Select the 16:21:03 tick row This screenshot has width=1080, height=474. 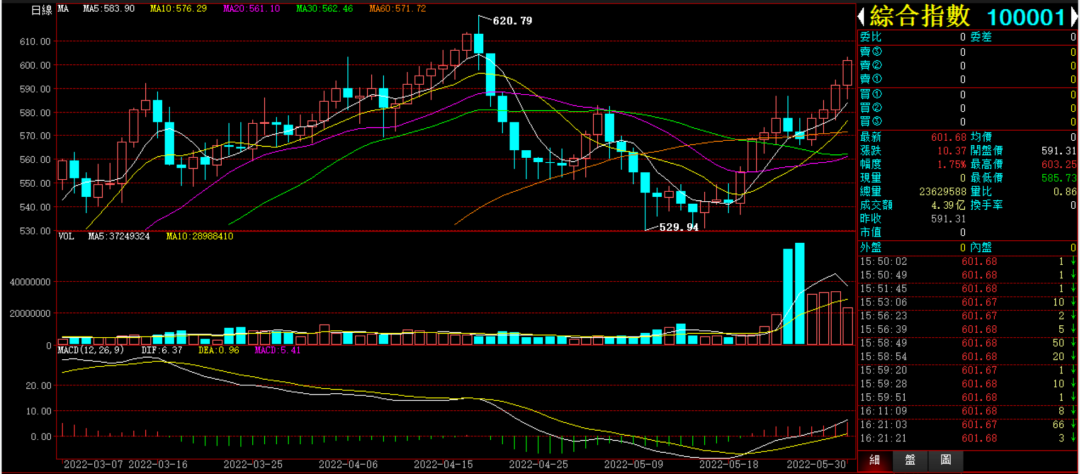click(x=967, y=425)
